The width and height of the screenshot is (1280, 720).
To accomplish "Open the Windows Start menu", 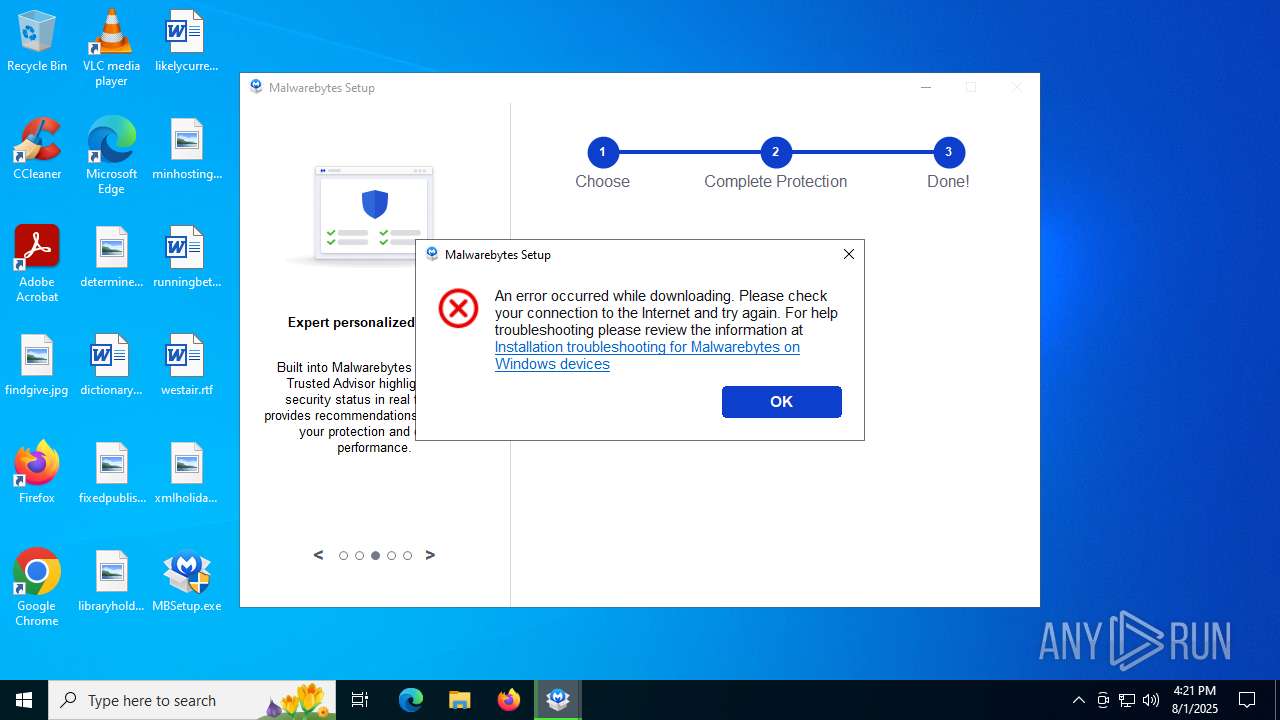I will tap(24, 700).
